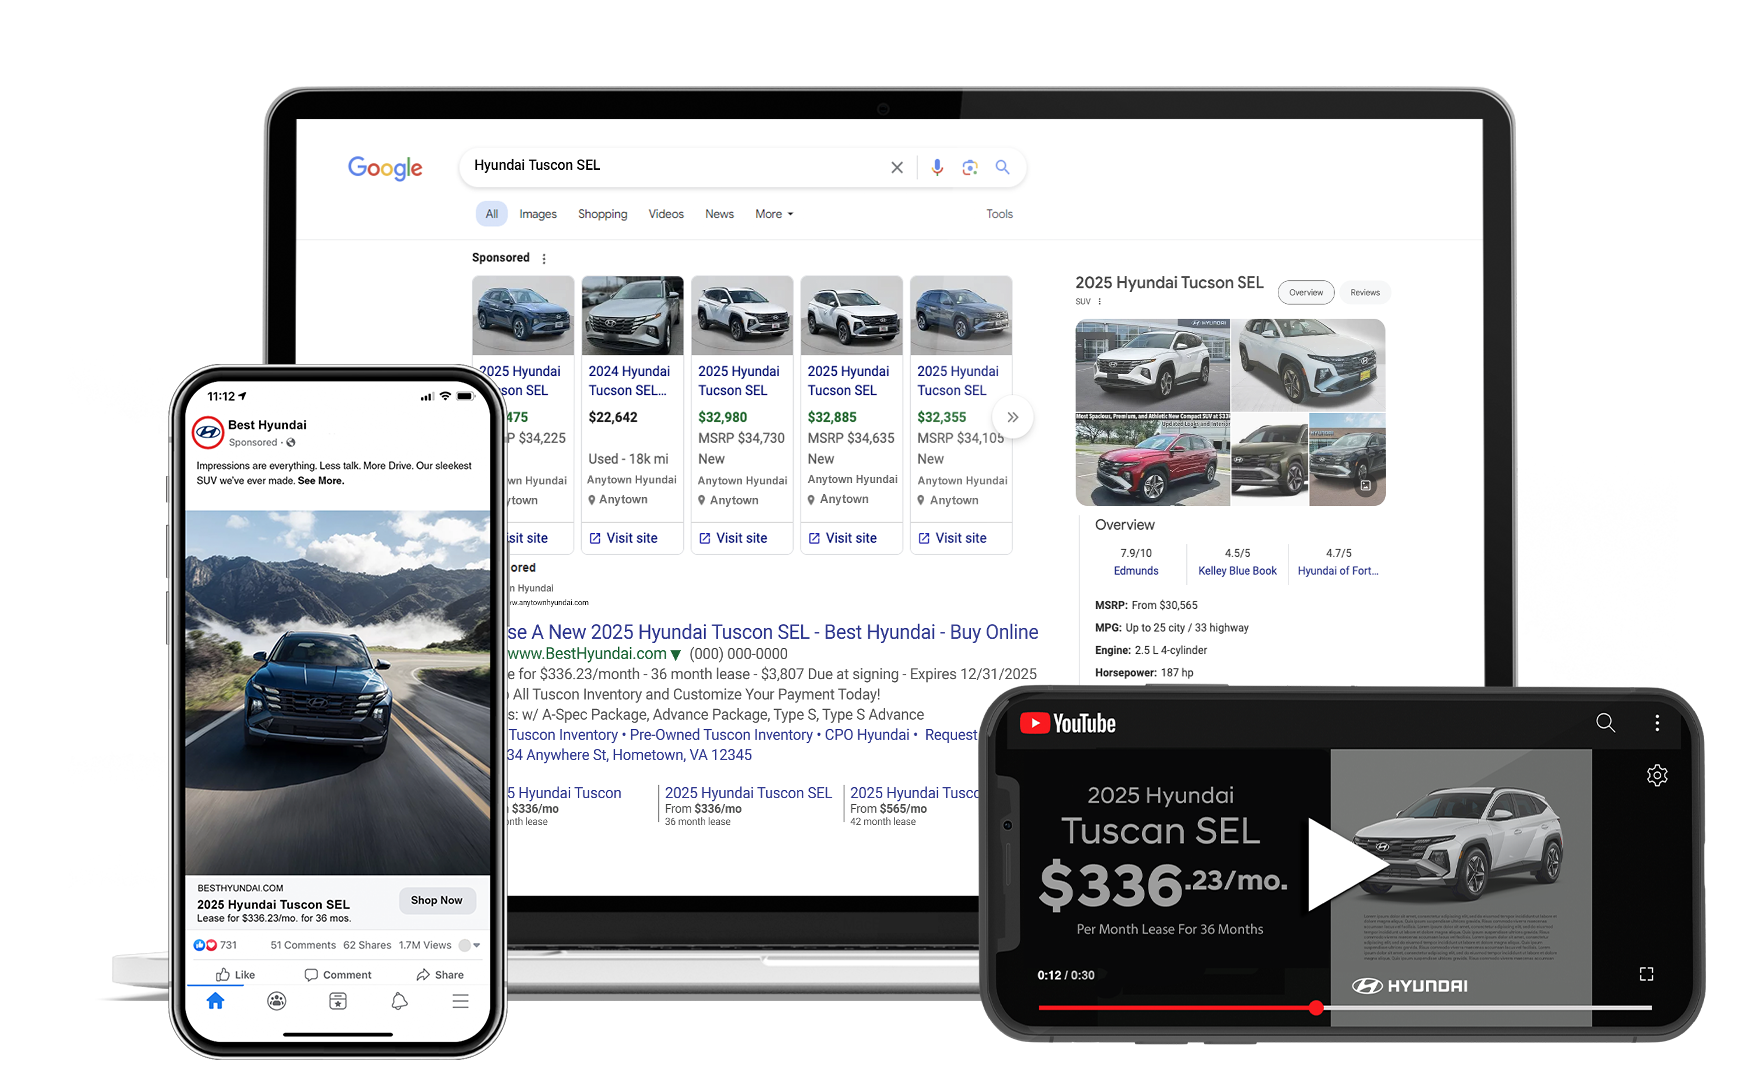Viewport: 1750px width, 1087px height.
Task: Tap Facebook Marketplace tab icon
Action: tap(338, 1001)
